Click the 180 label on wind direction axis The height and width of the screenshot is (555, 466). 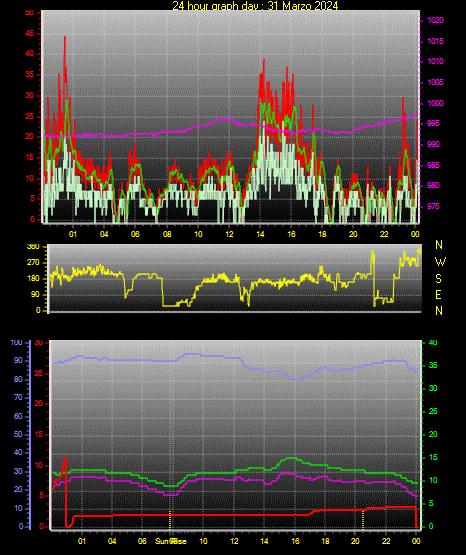pyautogui.click(x=33, y=279)
